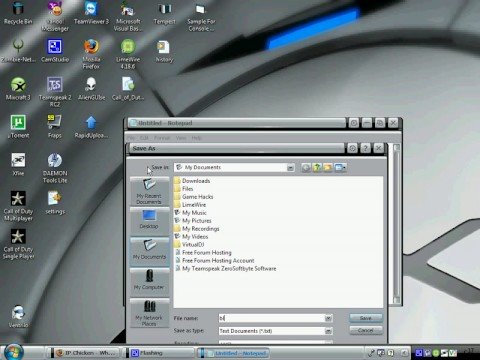The height and width of the screenshot is (360, 480).
Task: Launch Mozilla Firefox from desktop
Action: [x=91, y=54]
